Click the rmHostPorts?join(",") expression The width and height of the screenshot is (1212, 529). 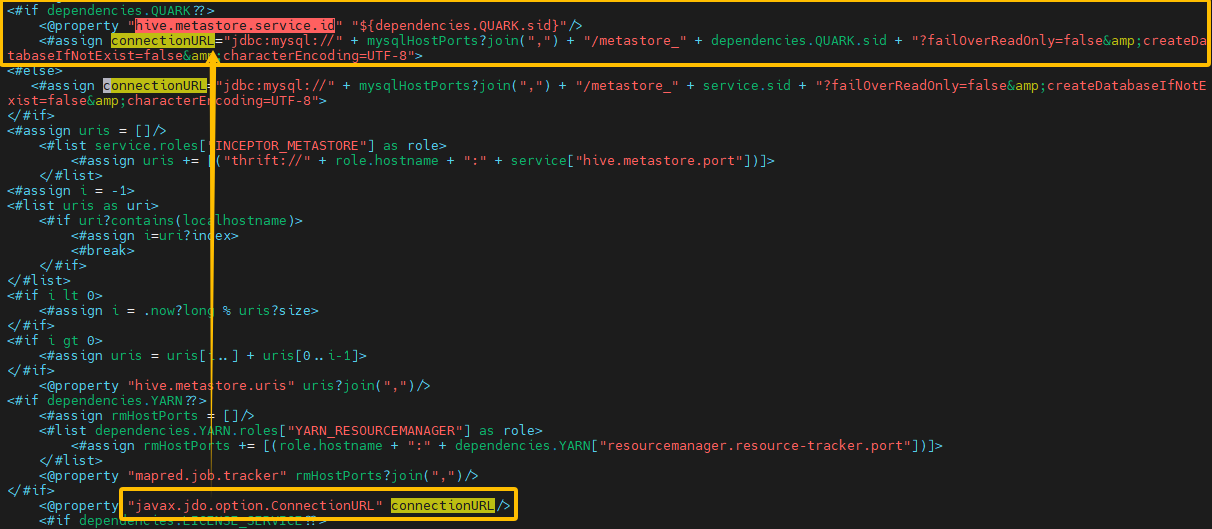click(378, 476)
